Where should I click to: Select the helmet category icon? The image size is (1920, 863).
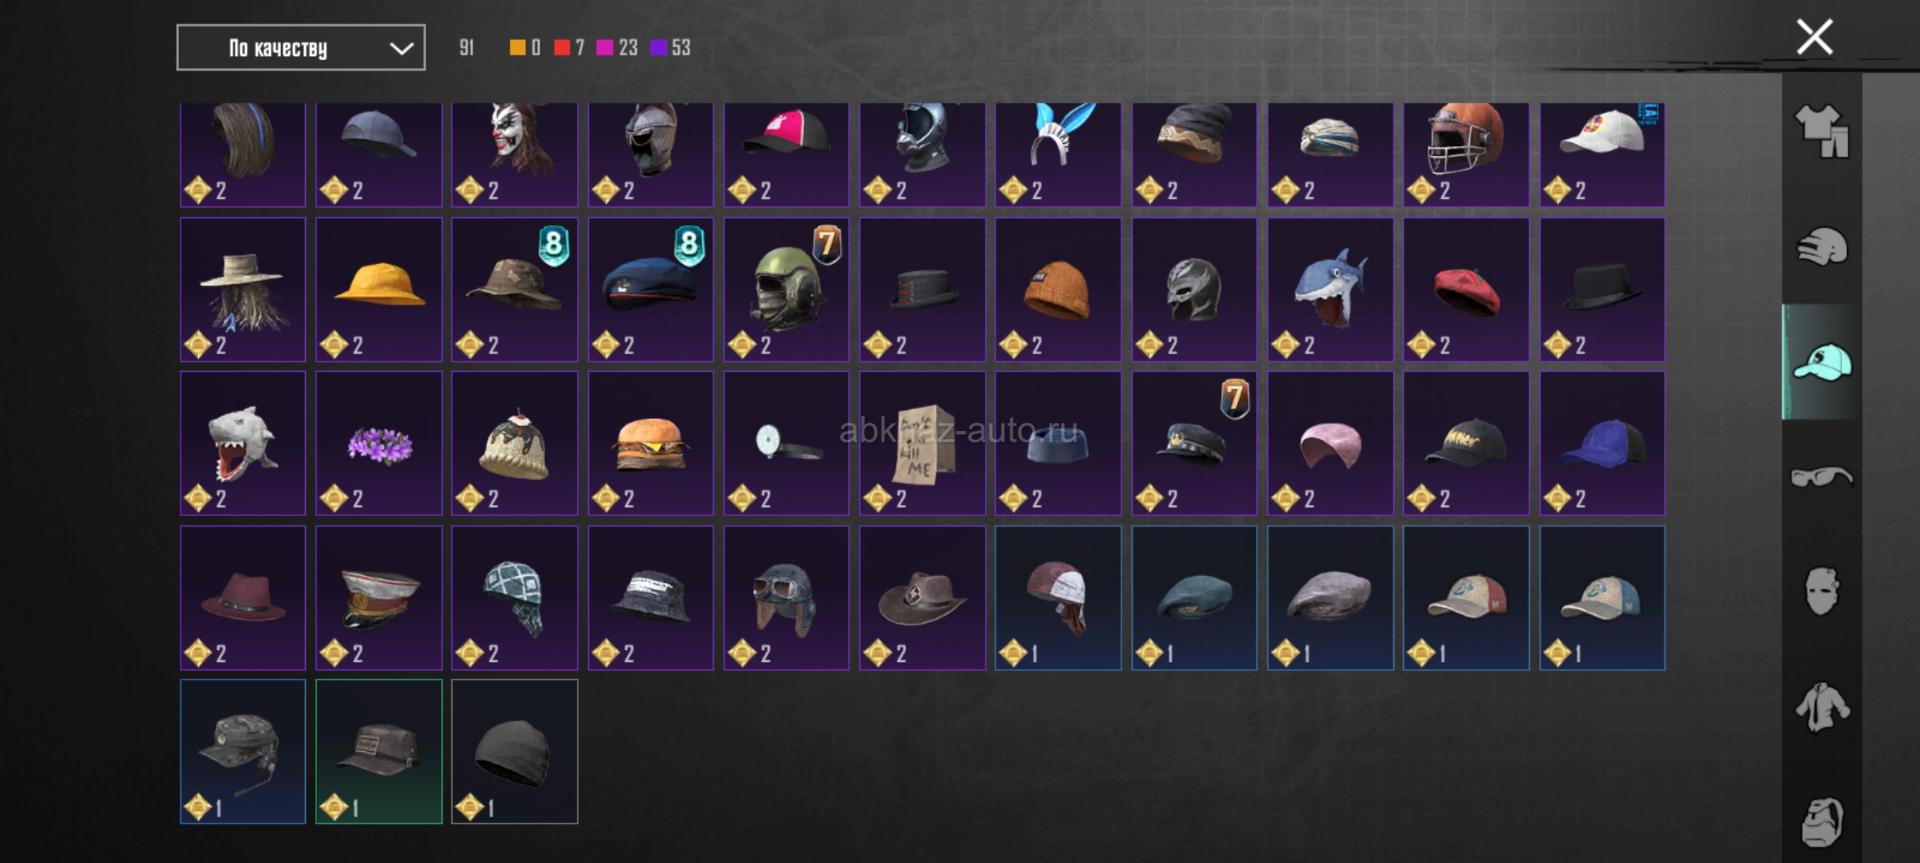[1822, 247]
